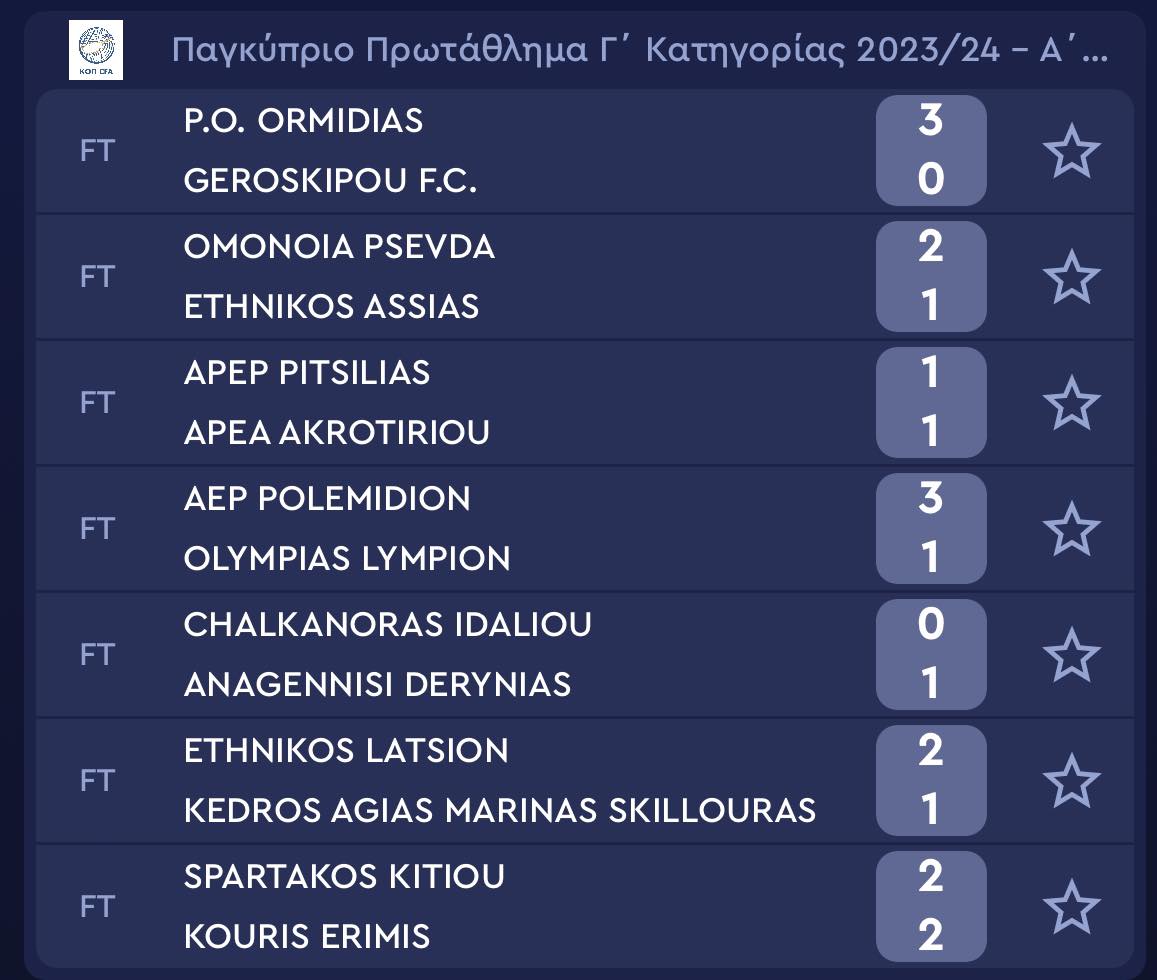1157x980 pixels.
Task: Open P.O. ORMIDIAS team page
Action: click(x=303, y=121)
